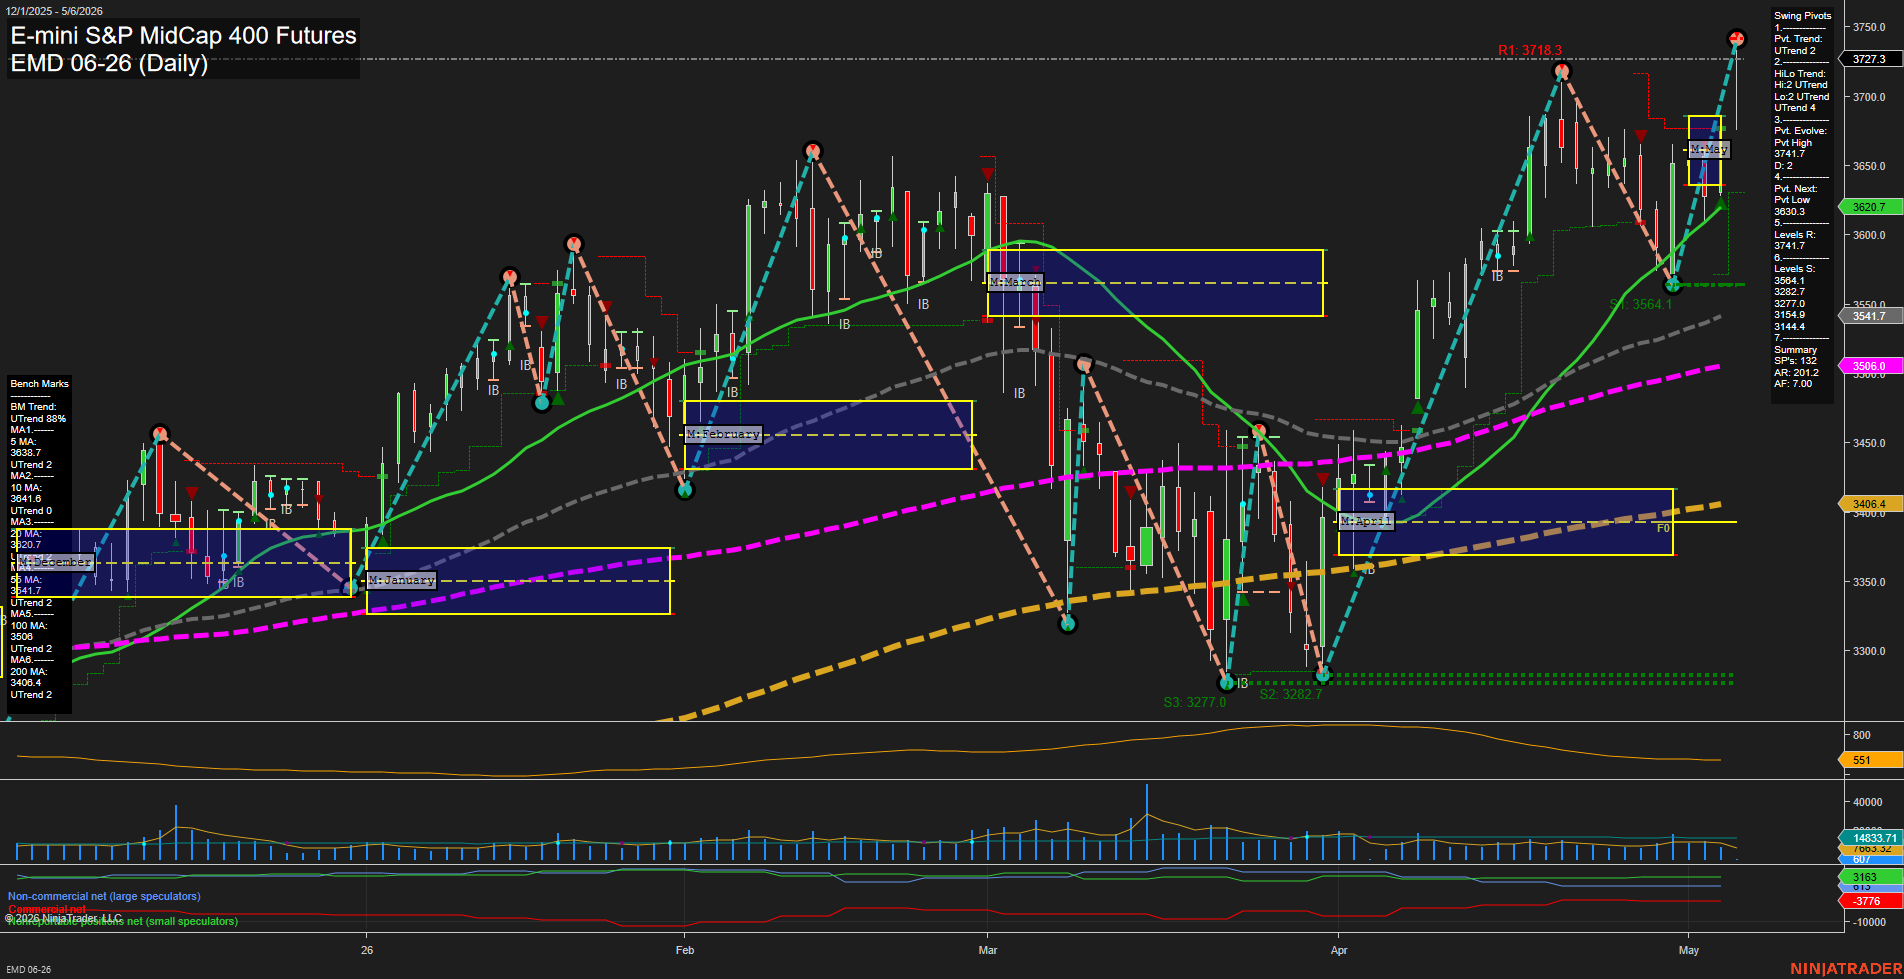This screenshot has width=1904, height=979.
Task: Select the M:December monthly range label
Action: click(56, 562)
